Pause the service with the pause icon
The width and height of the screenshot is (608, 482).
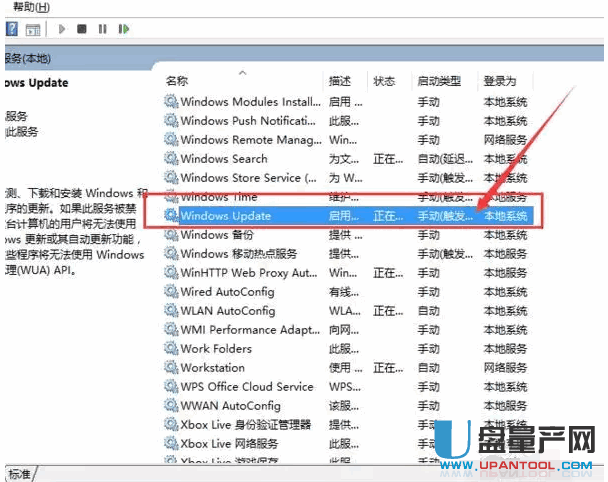[x=102, y=30]
